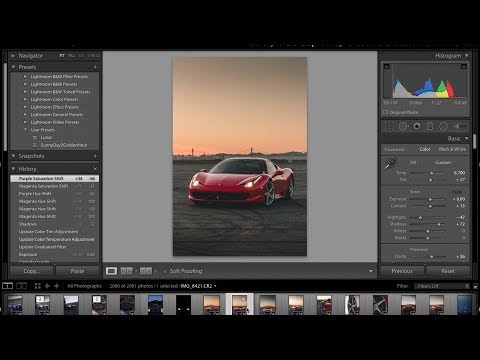The height and width of the screenshot is (360, 480).
Task: Select Update Graduated Filter history step
Action: point(54,247)
